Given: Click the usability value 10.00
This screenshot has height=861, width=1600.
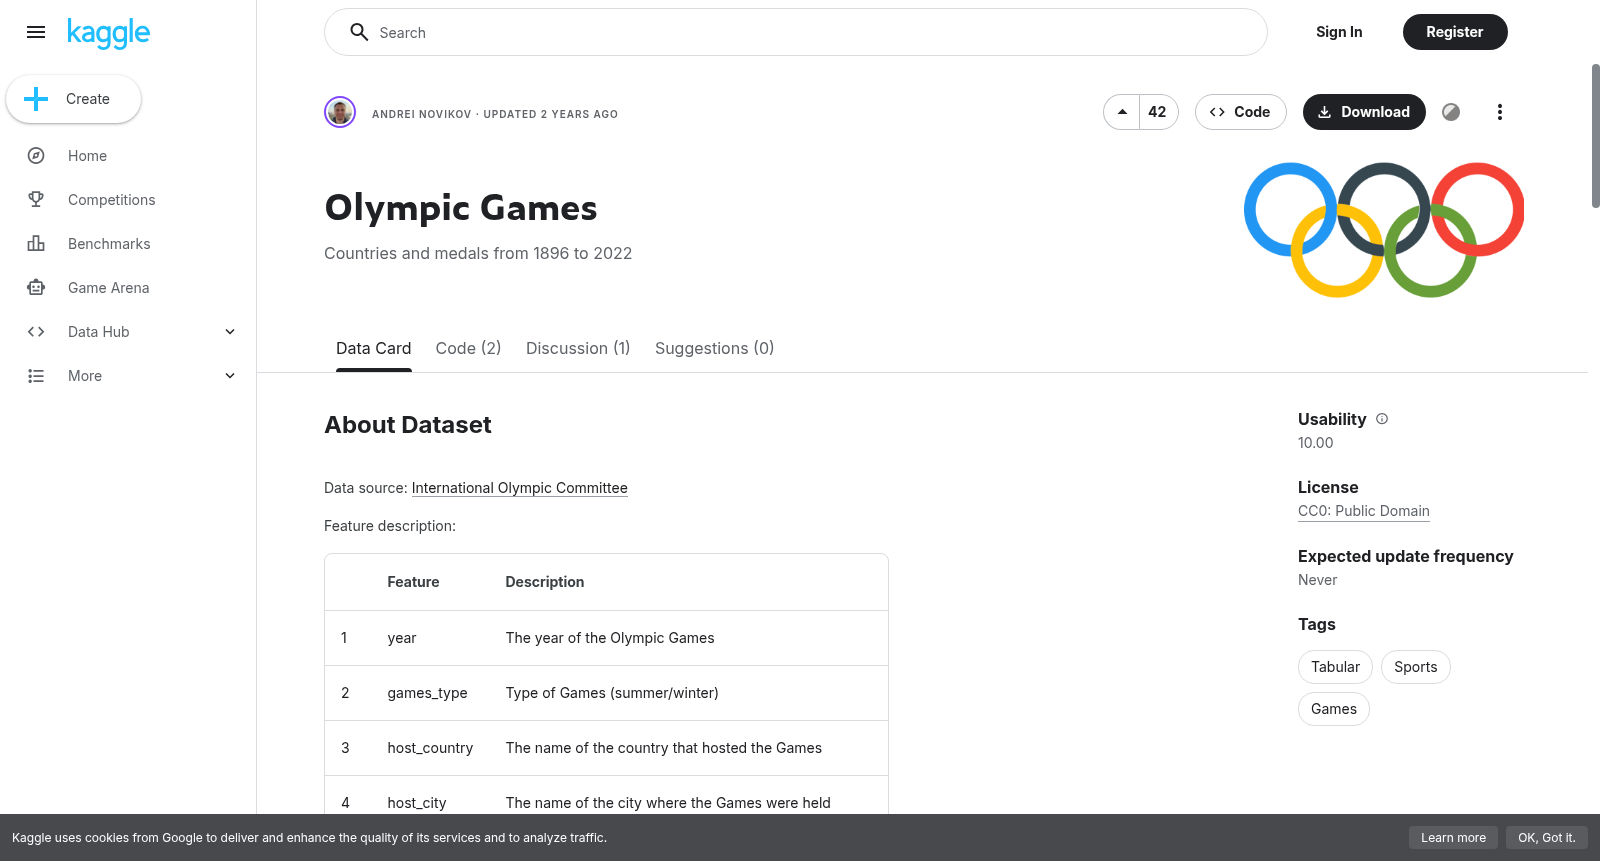Looking at the screenshot, I should click(x=1316, y=443).
